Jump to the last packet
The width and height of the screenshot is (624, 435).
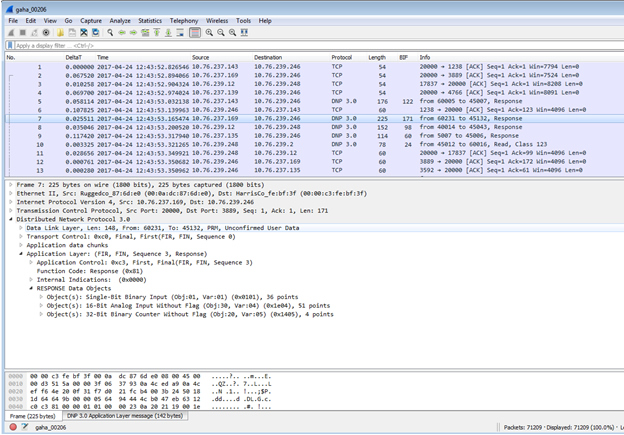[x=168, y=33]
